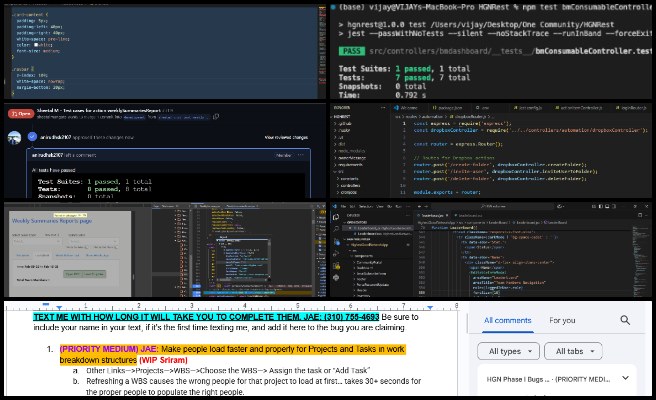Open the All tabs filter dropdown
This screenshot has width=656, height=400.
pos(573,351)
